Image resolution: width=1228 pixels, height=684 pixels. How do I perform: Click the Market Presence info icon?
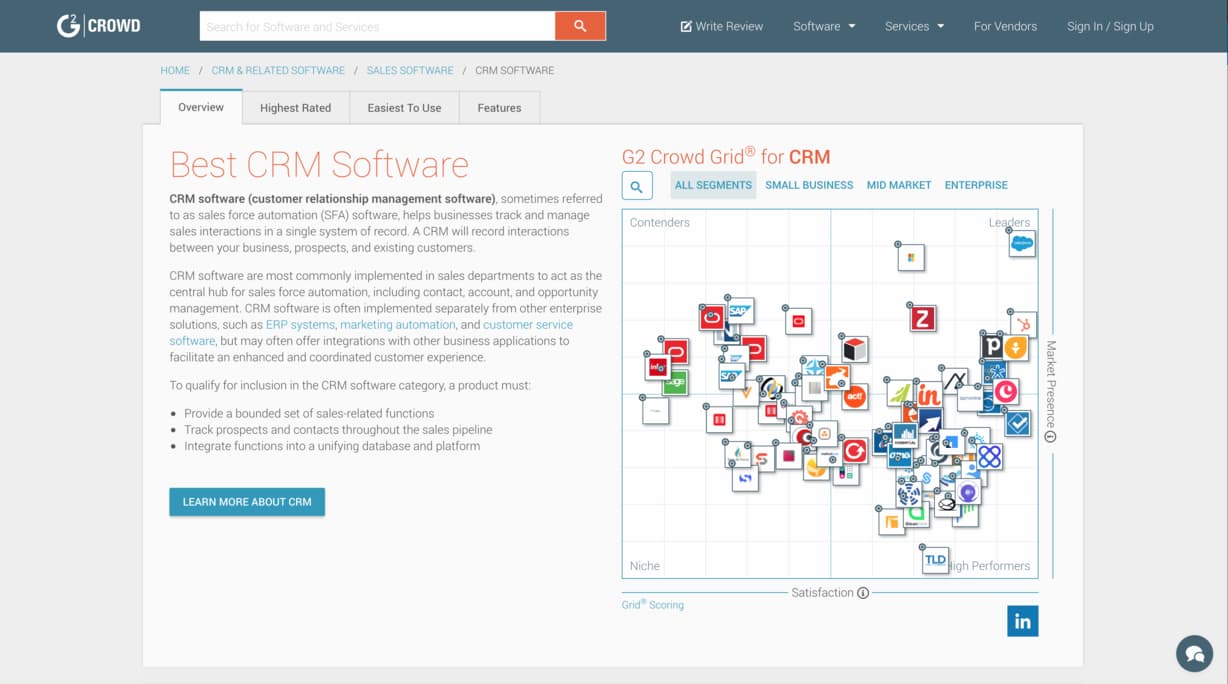point(1050,436)
